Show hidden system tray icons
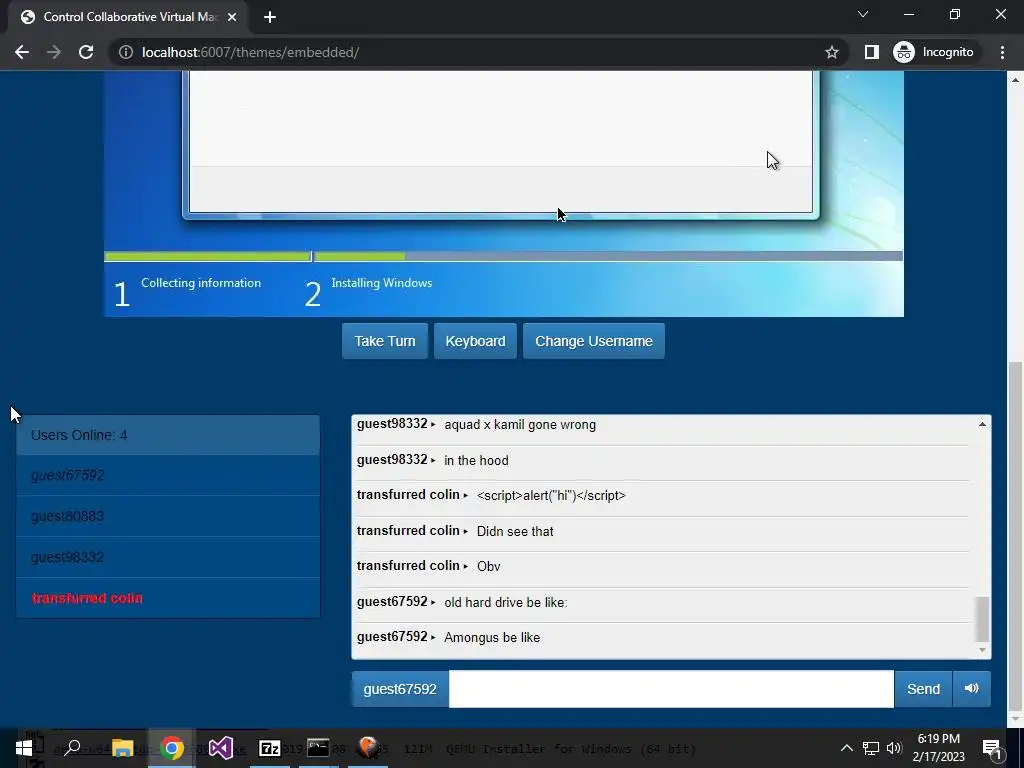 pyautogui.click(x=846, y=748)
